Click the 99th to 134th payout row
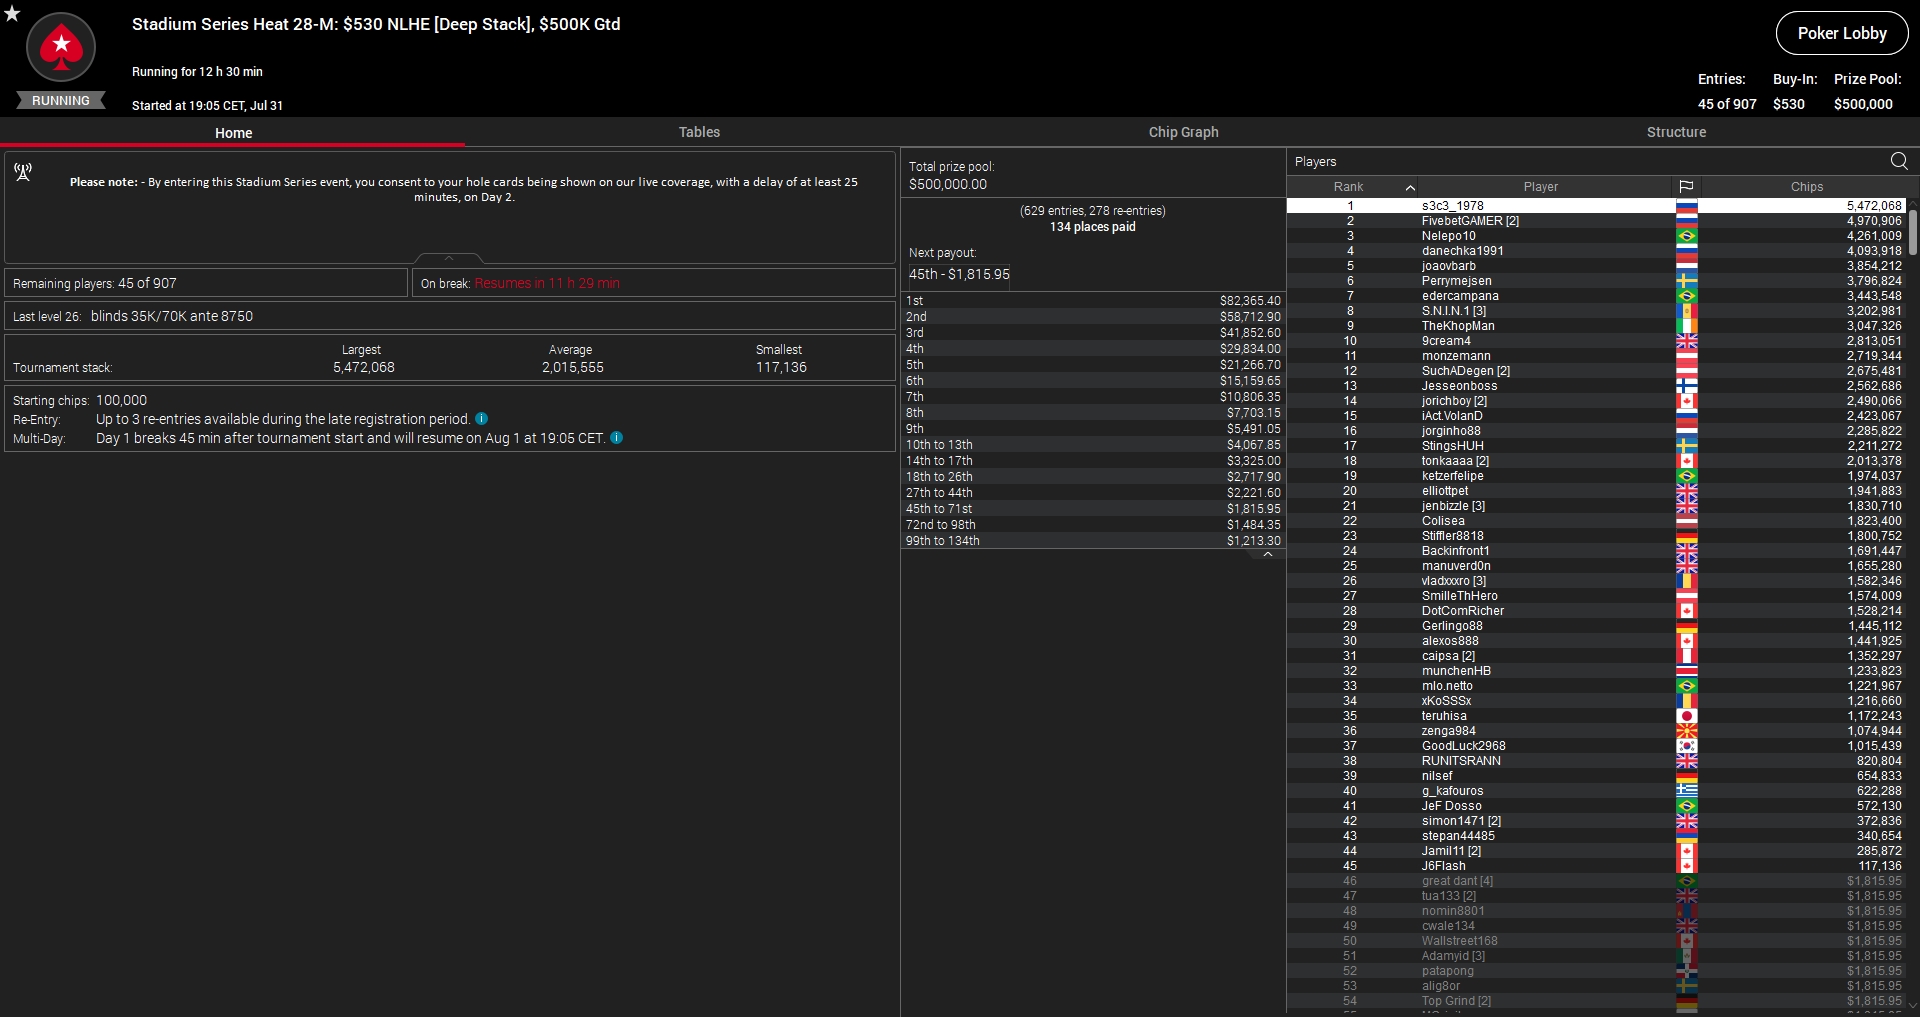1920x1017 pixels. coord(1093,541)
